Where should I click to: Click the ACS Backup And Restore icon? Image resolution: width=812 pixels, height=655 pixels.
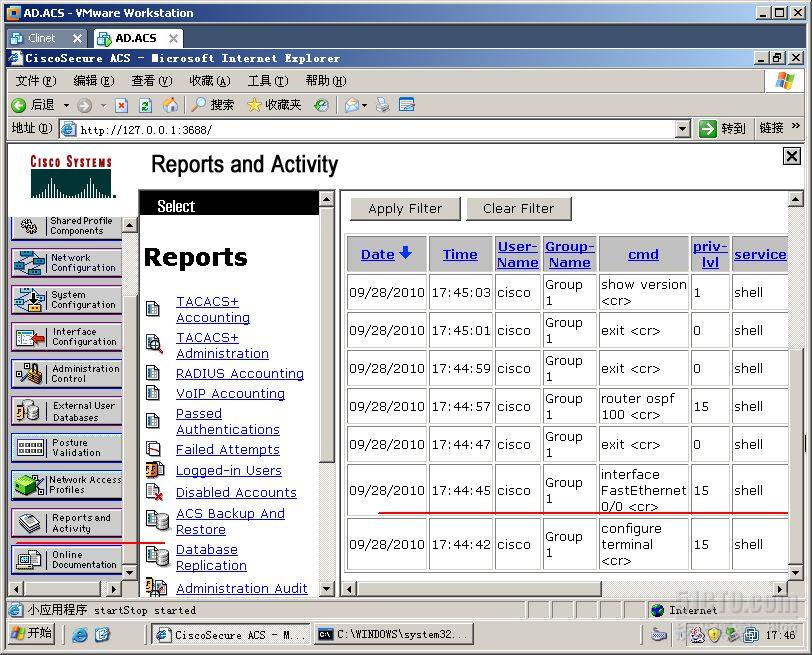157,520
